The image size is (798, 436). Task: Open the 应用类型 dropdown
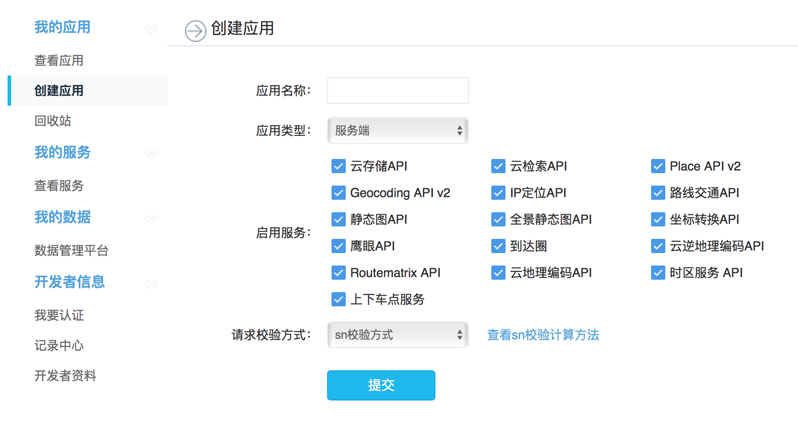point(397,131)
